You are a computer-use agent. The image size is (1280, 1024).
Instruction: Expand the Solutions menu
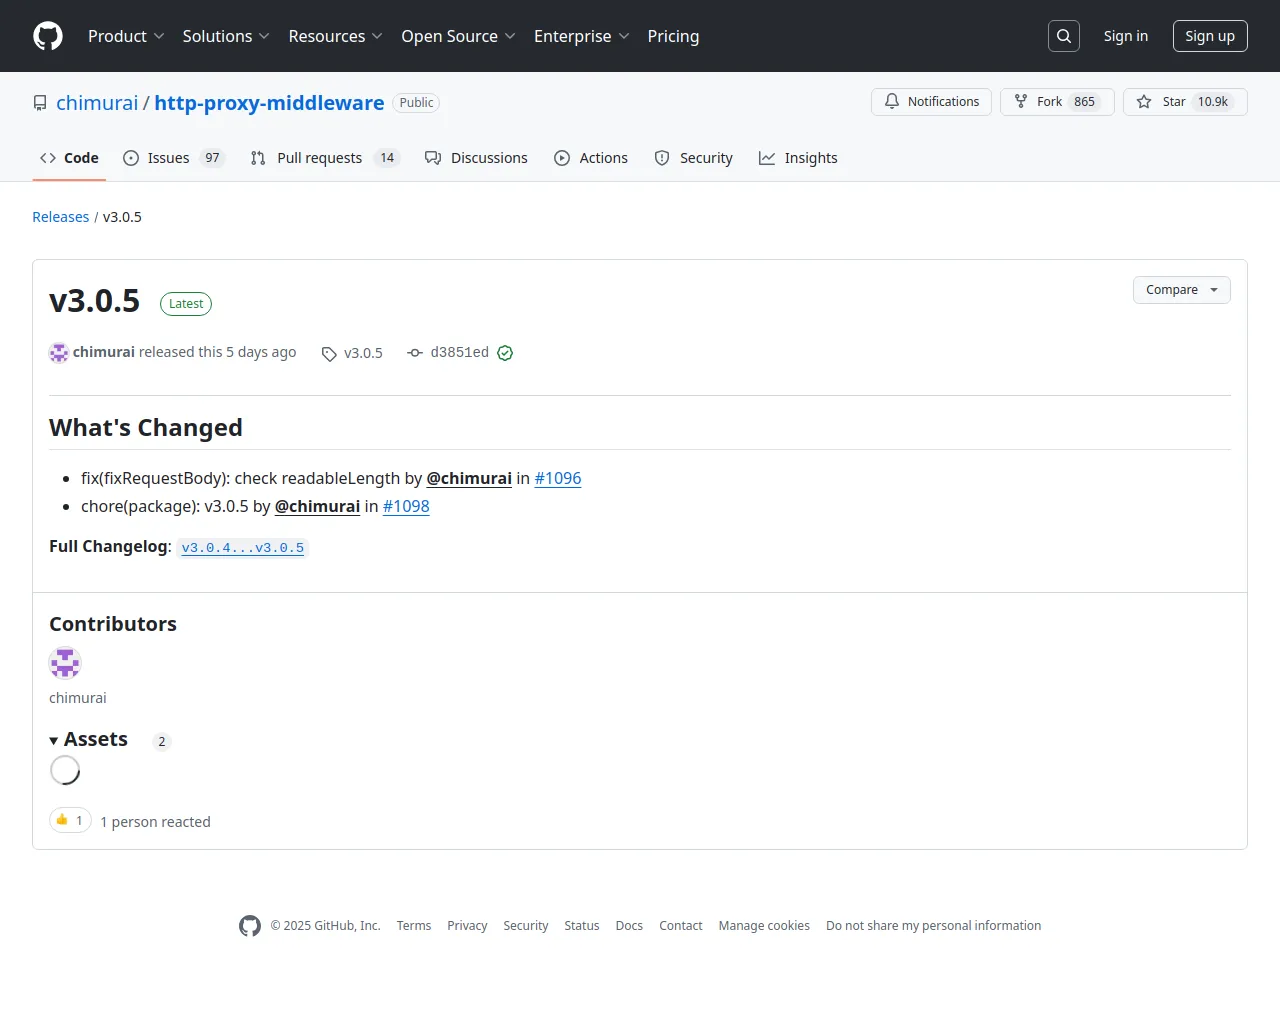coord(226,36)
